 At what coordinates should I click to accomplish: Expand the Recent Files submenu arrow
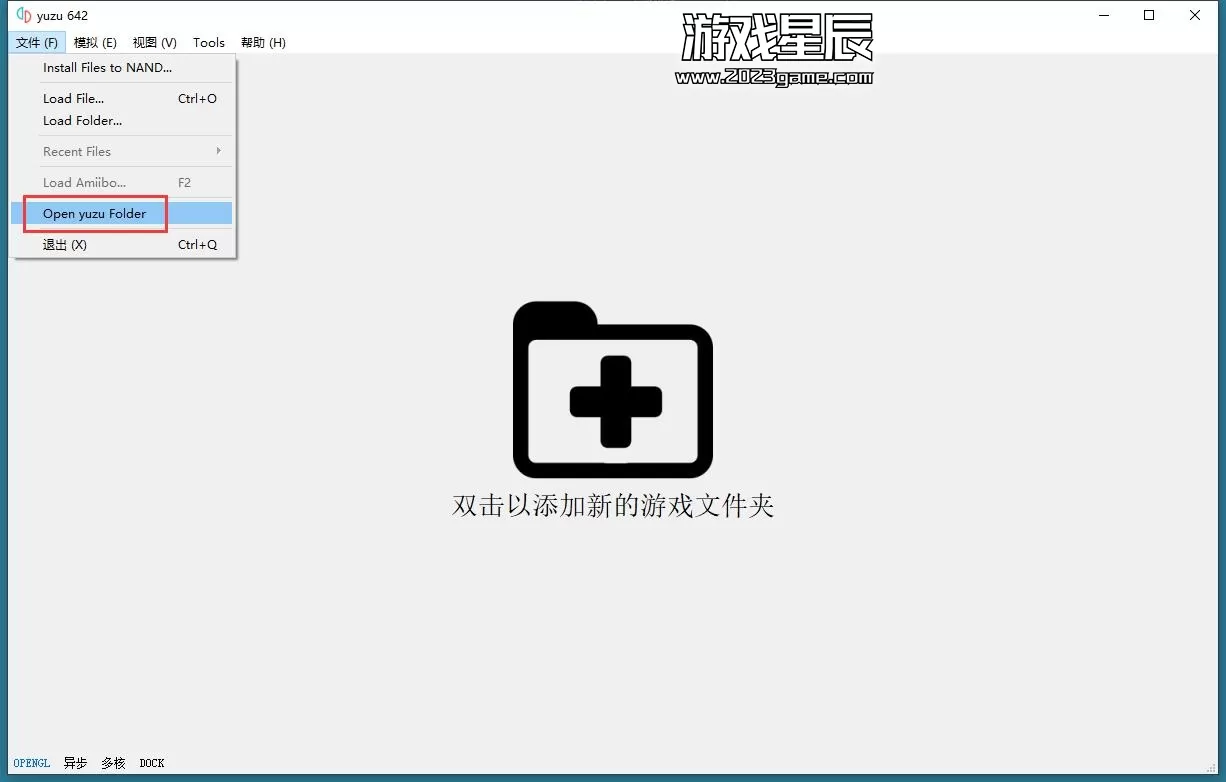218,151
